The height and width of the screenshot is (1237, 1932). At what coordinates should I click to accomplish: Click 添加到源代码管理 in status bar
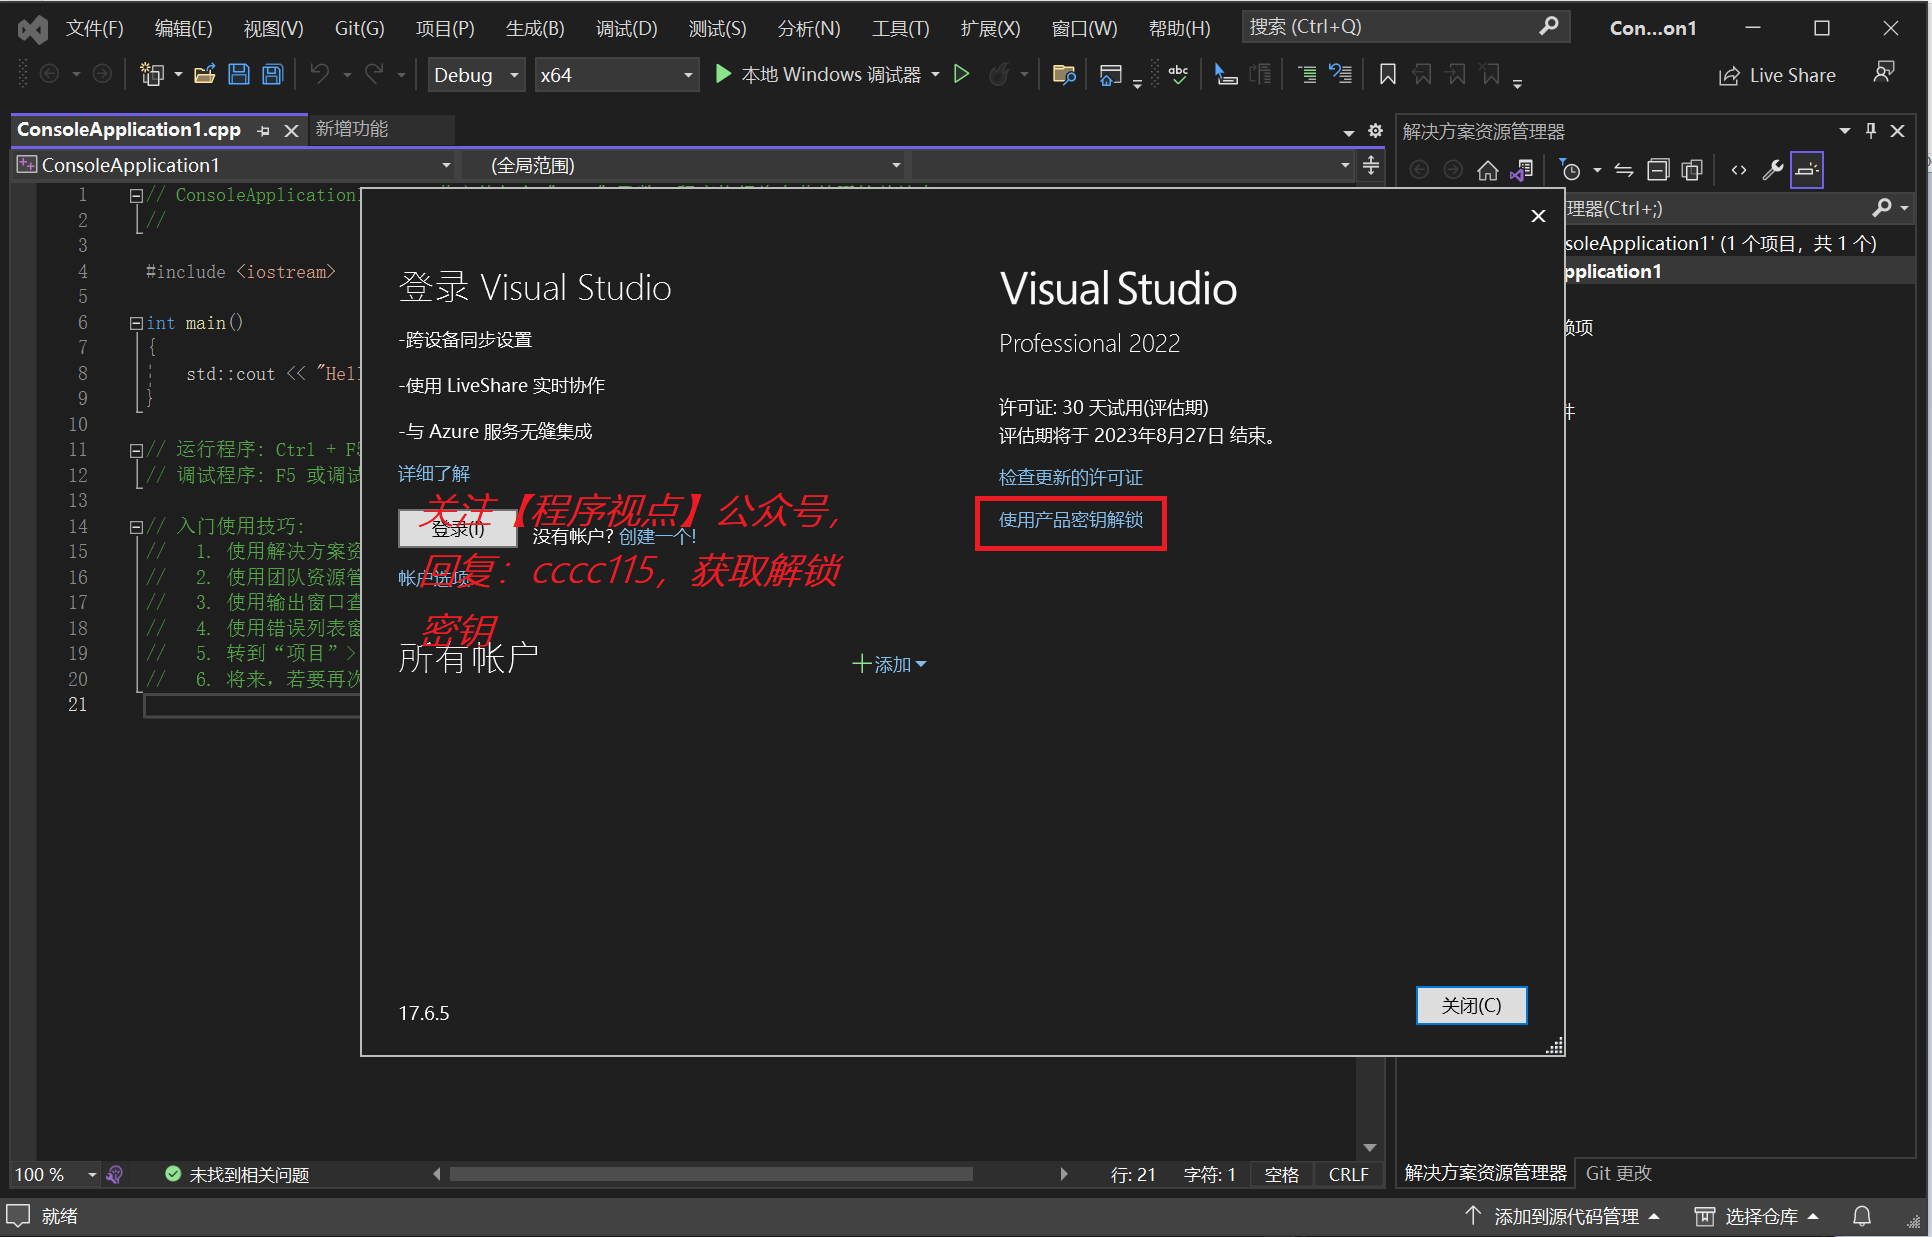coord(1564,1216)
